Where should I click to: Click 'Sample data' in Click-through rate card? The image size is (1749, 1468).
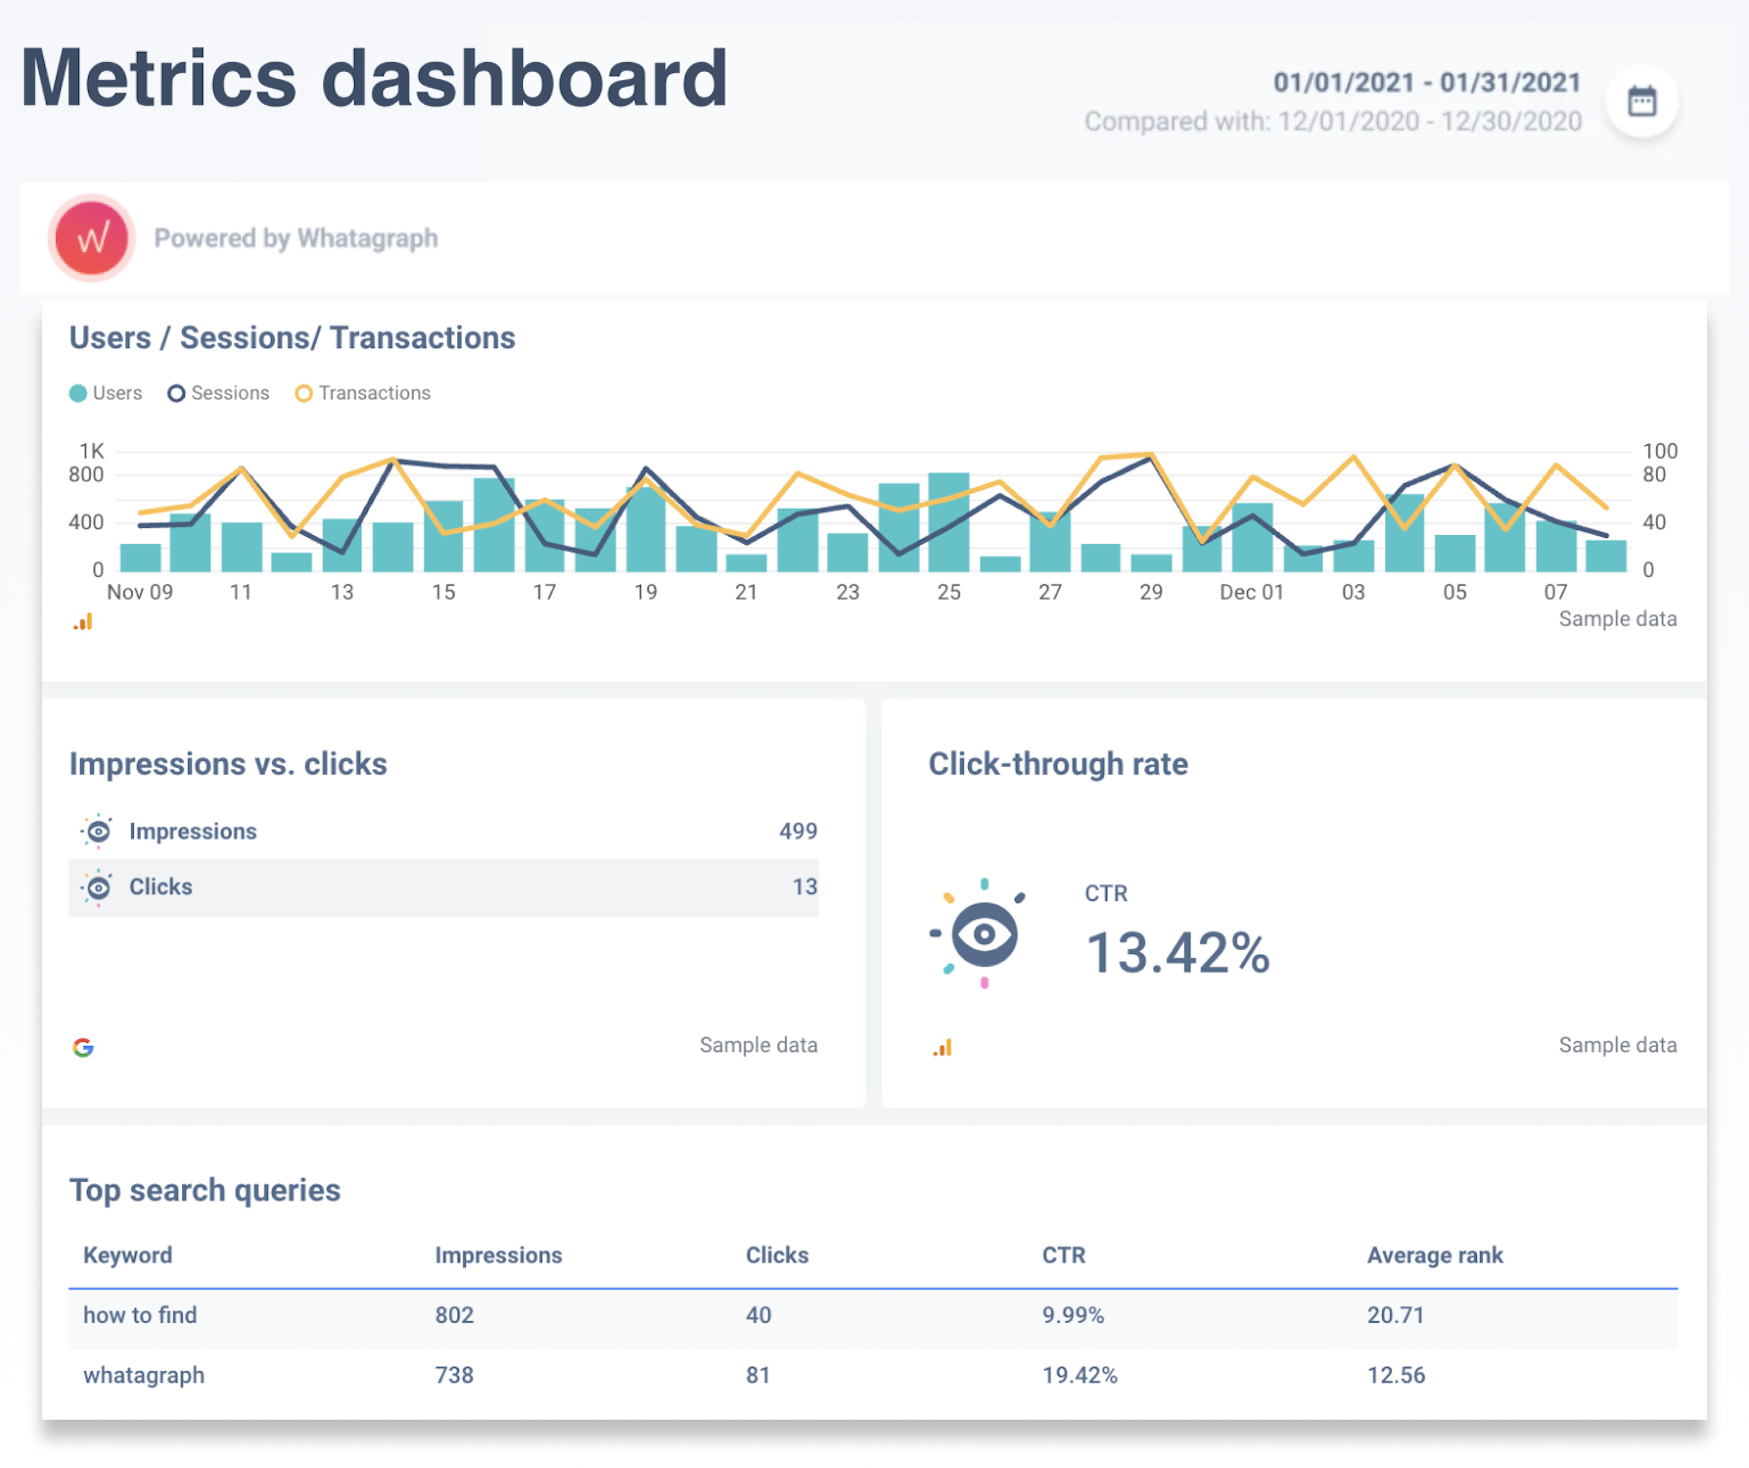(1617, 1045)
